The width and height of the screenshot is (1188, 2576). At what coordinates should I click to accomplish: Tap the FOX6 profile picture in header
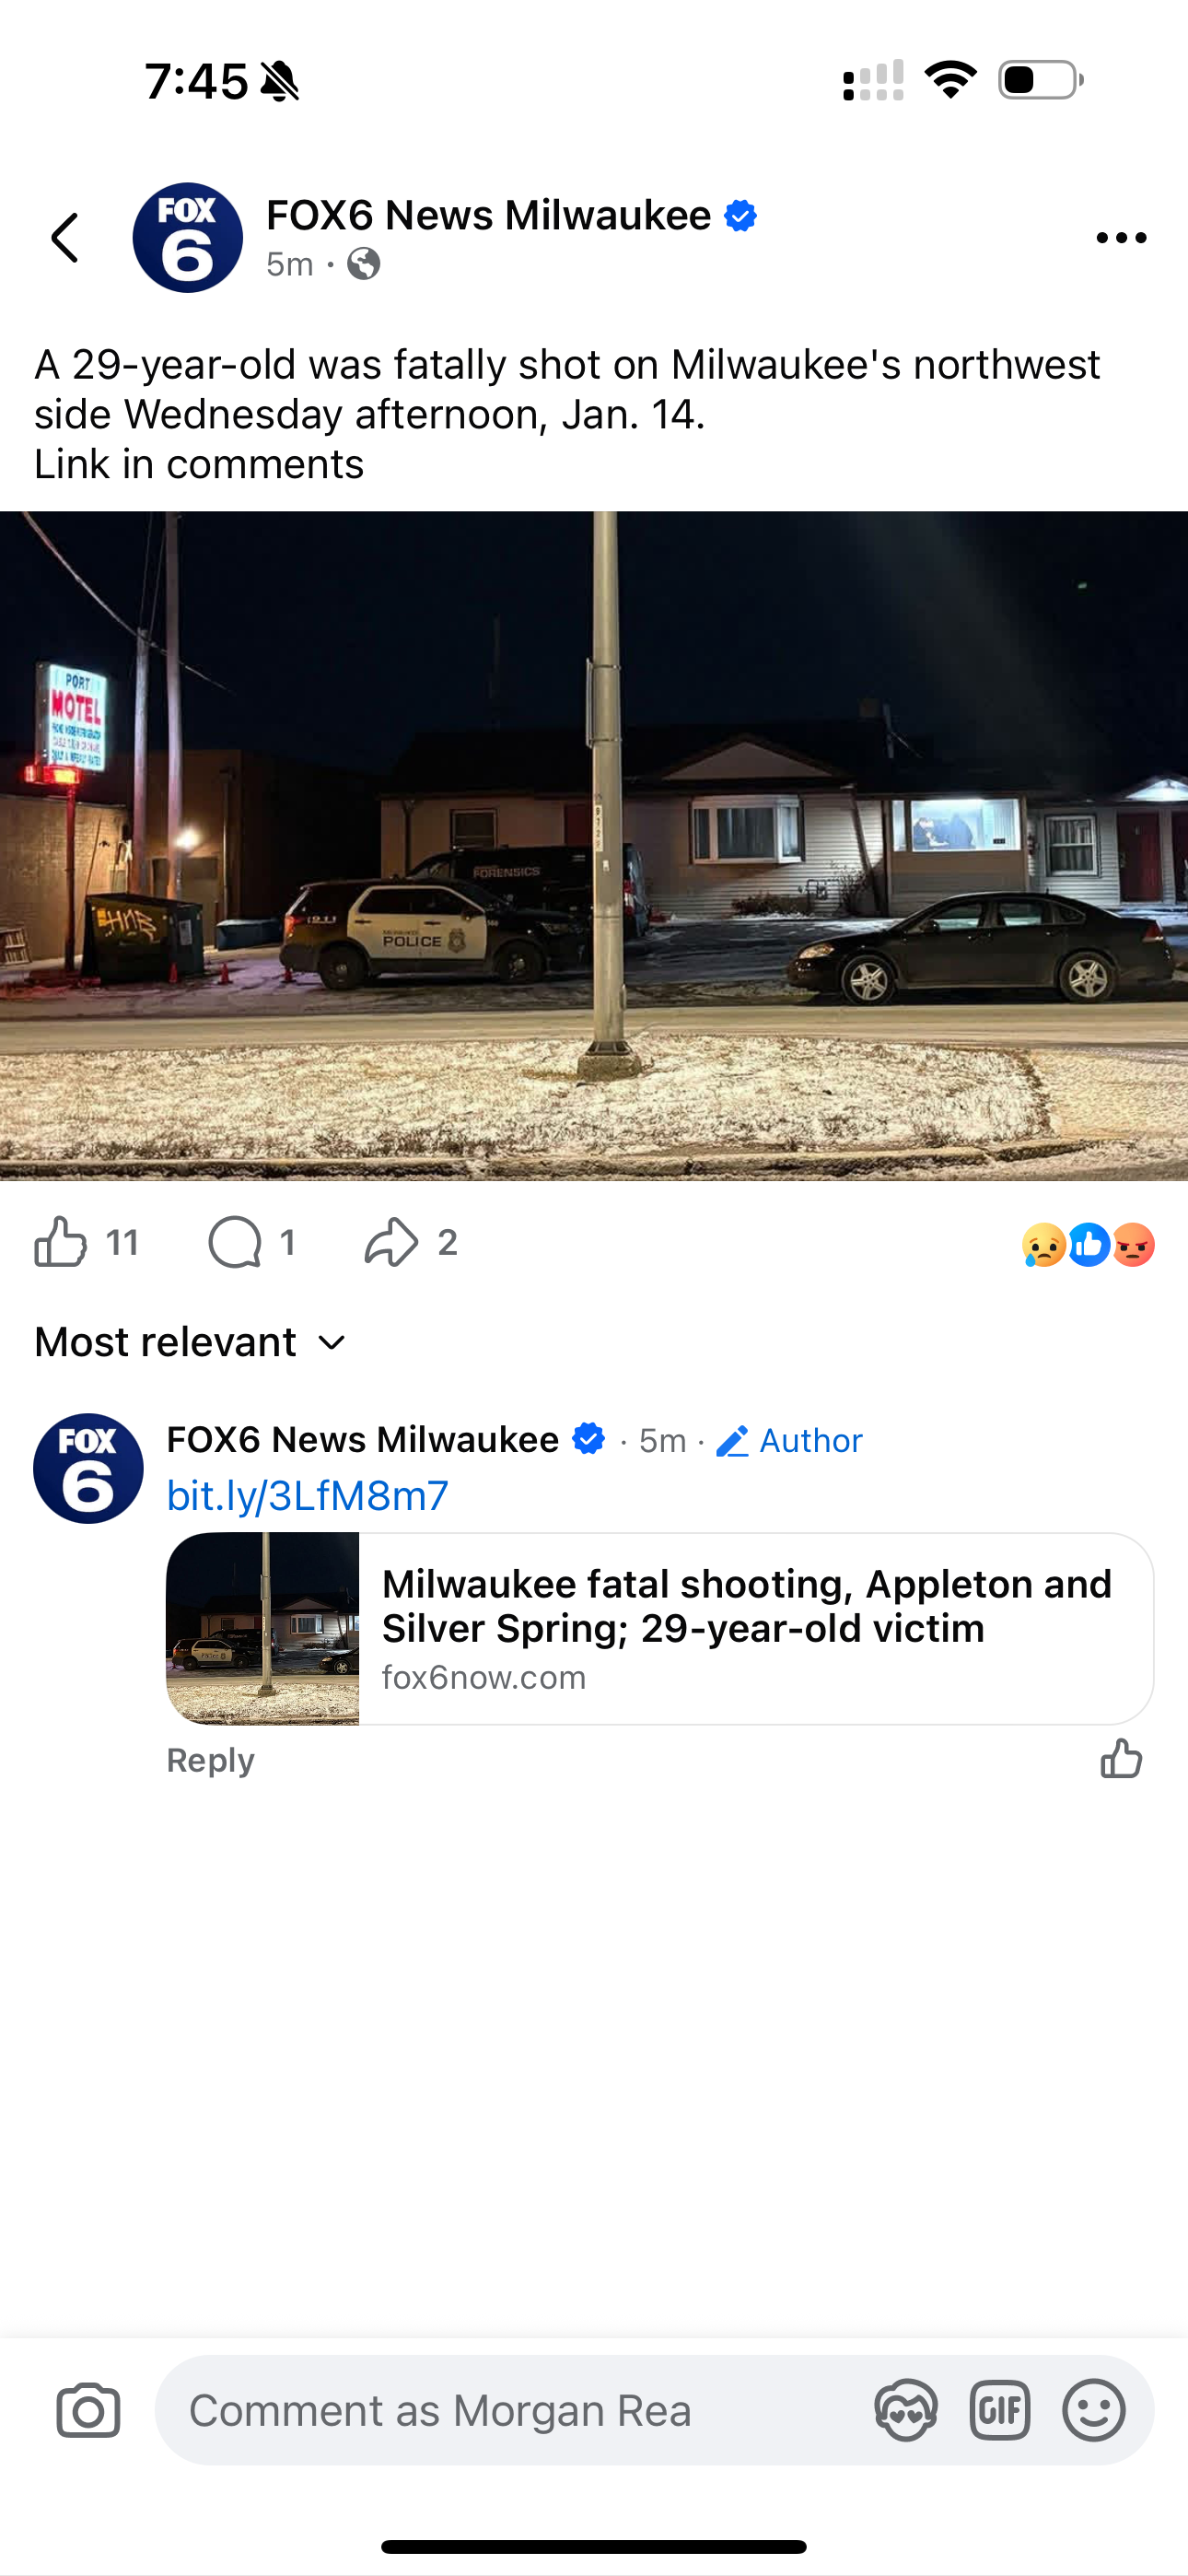click(x=188, y=238)
